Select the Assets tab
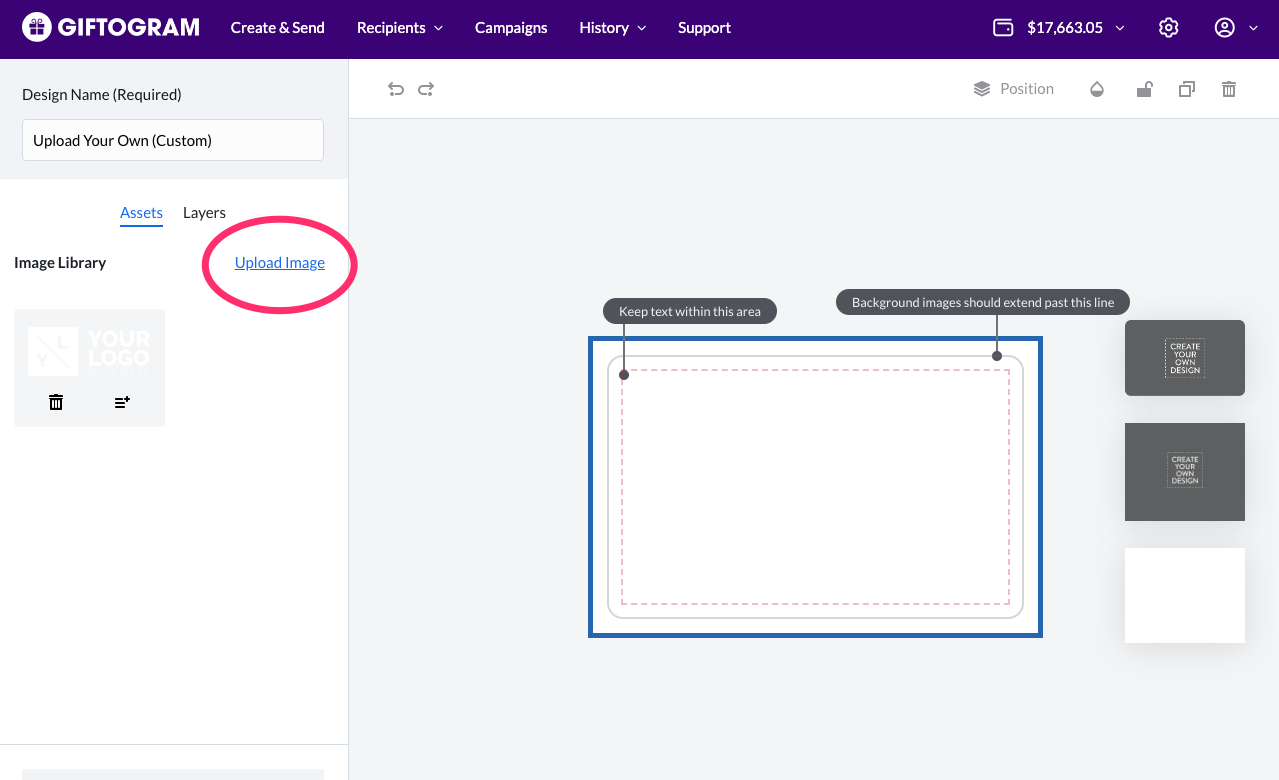The image size is (1279, 780). 141,213
